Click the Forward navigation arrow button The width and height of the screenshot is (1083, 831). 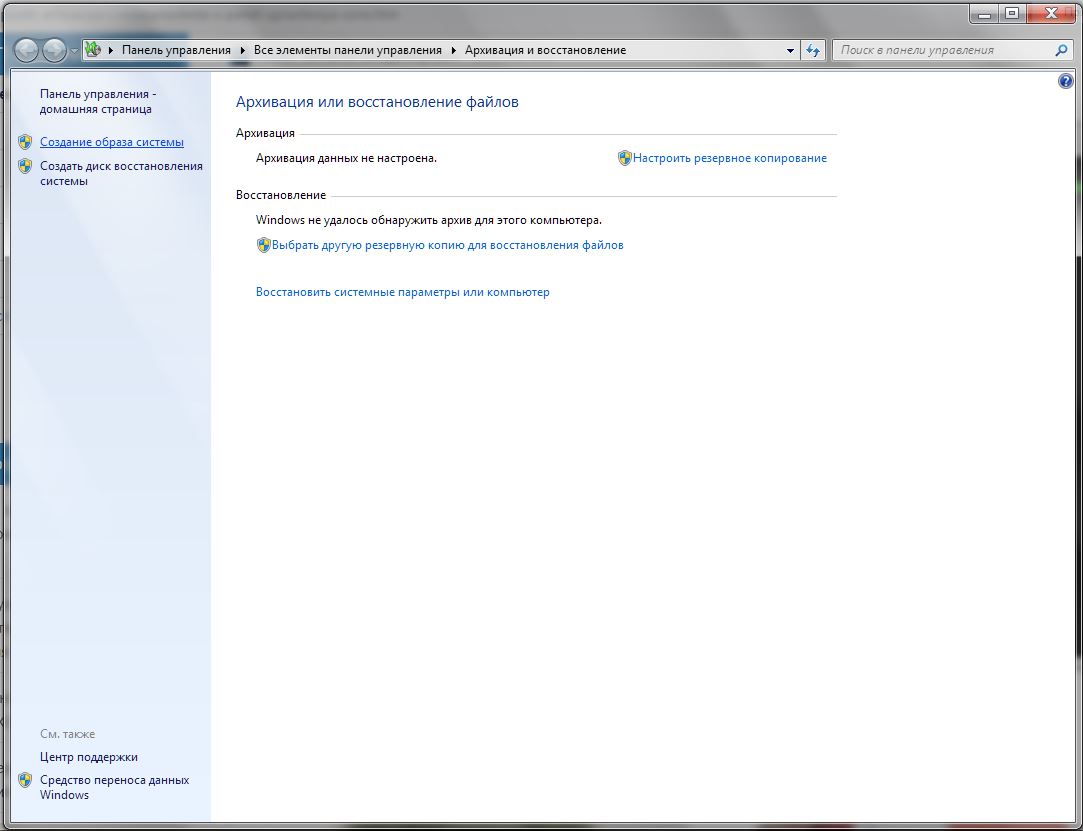pyautogui.click(x=55, y=50)
